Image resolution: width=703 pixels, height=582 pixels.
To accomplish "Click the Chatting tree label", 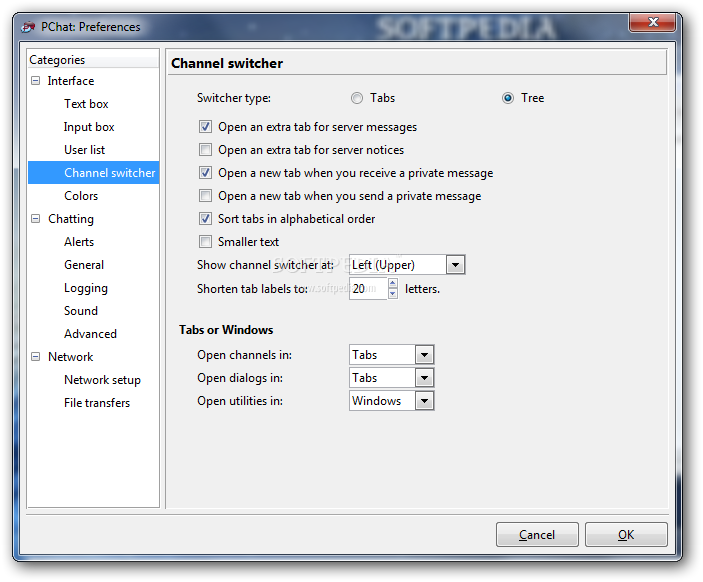I will 71,219.
